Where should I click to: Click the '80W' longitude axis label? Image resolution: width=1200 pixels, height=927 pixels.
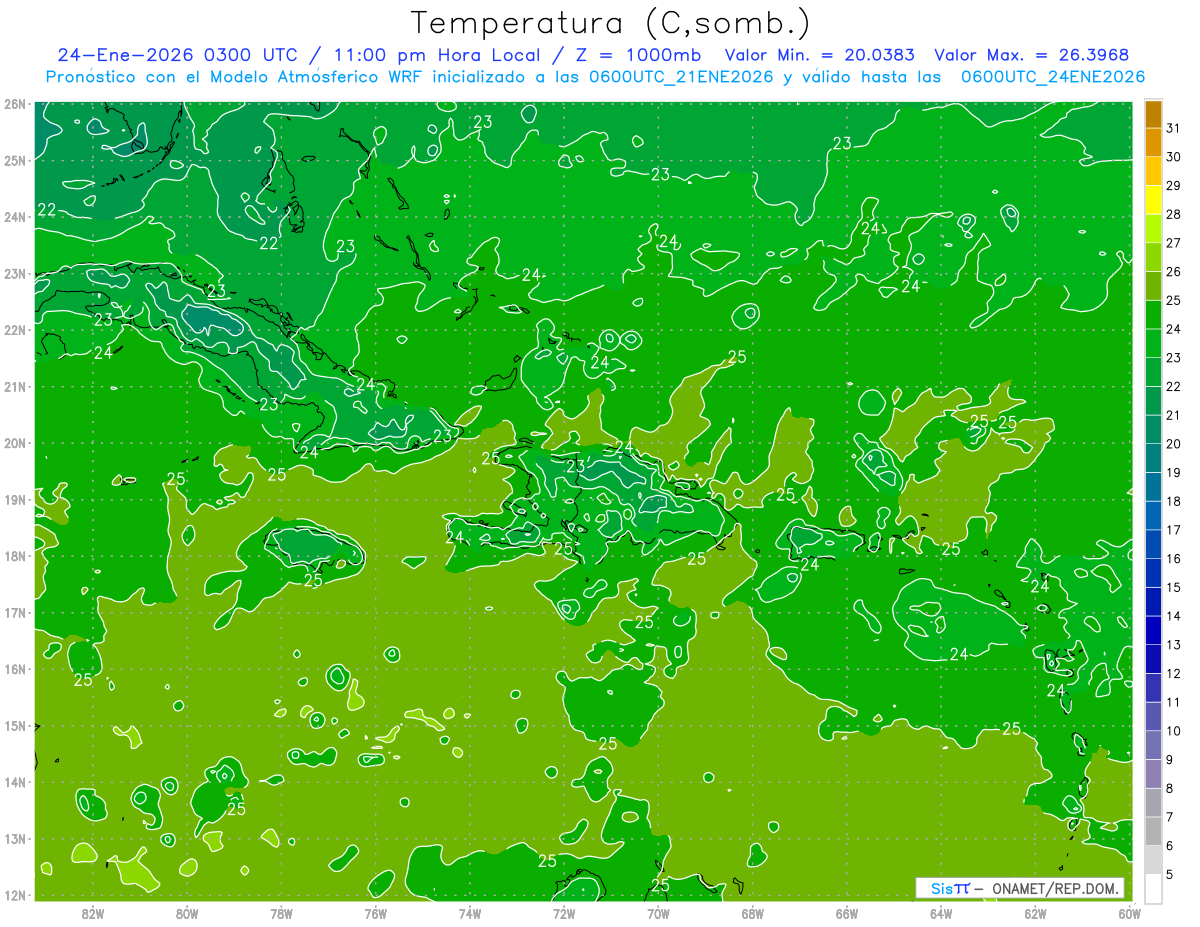tap(186, 913)
